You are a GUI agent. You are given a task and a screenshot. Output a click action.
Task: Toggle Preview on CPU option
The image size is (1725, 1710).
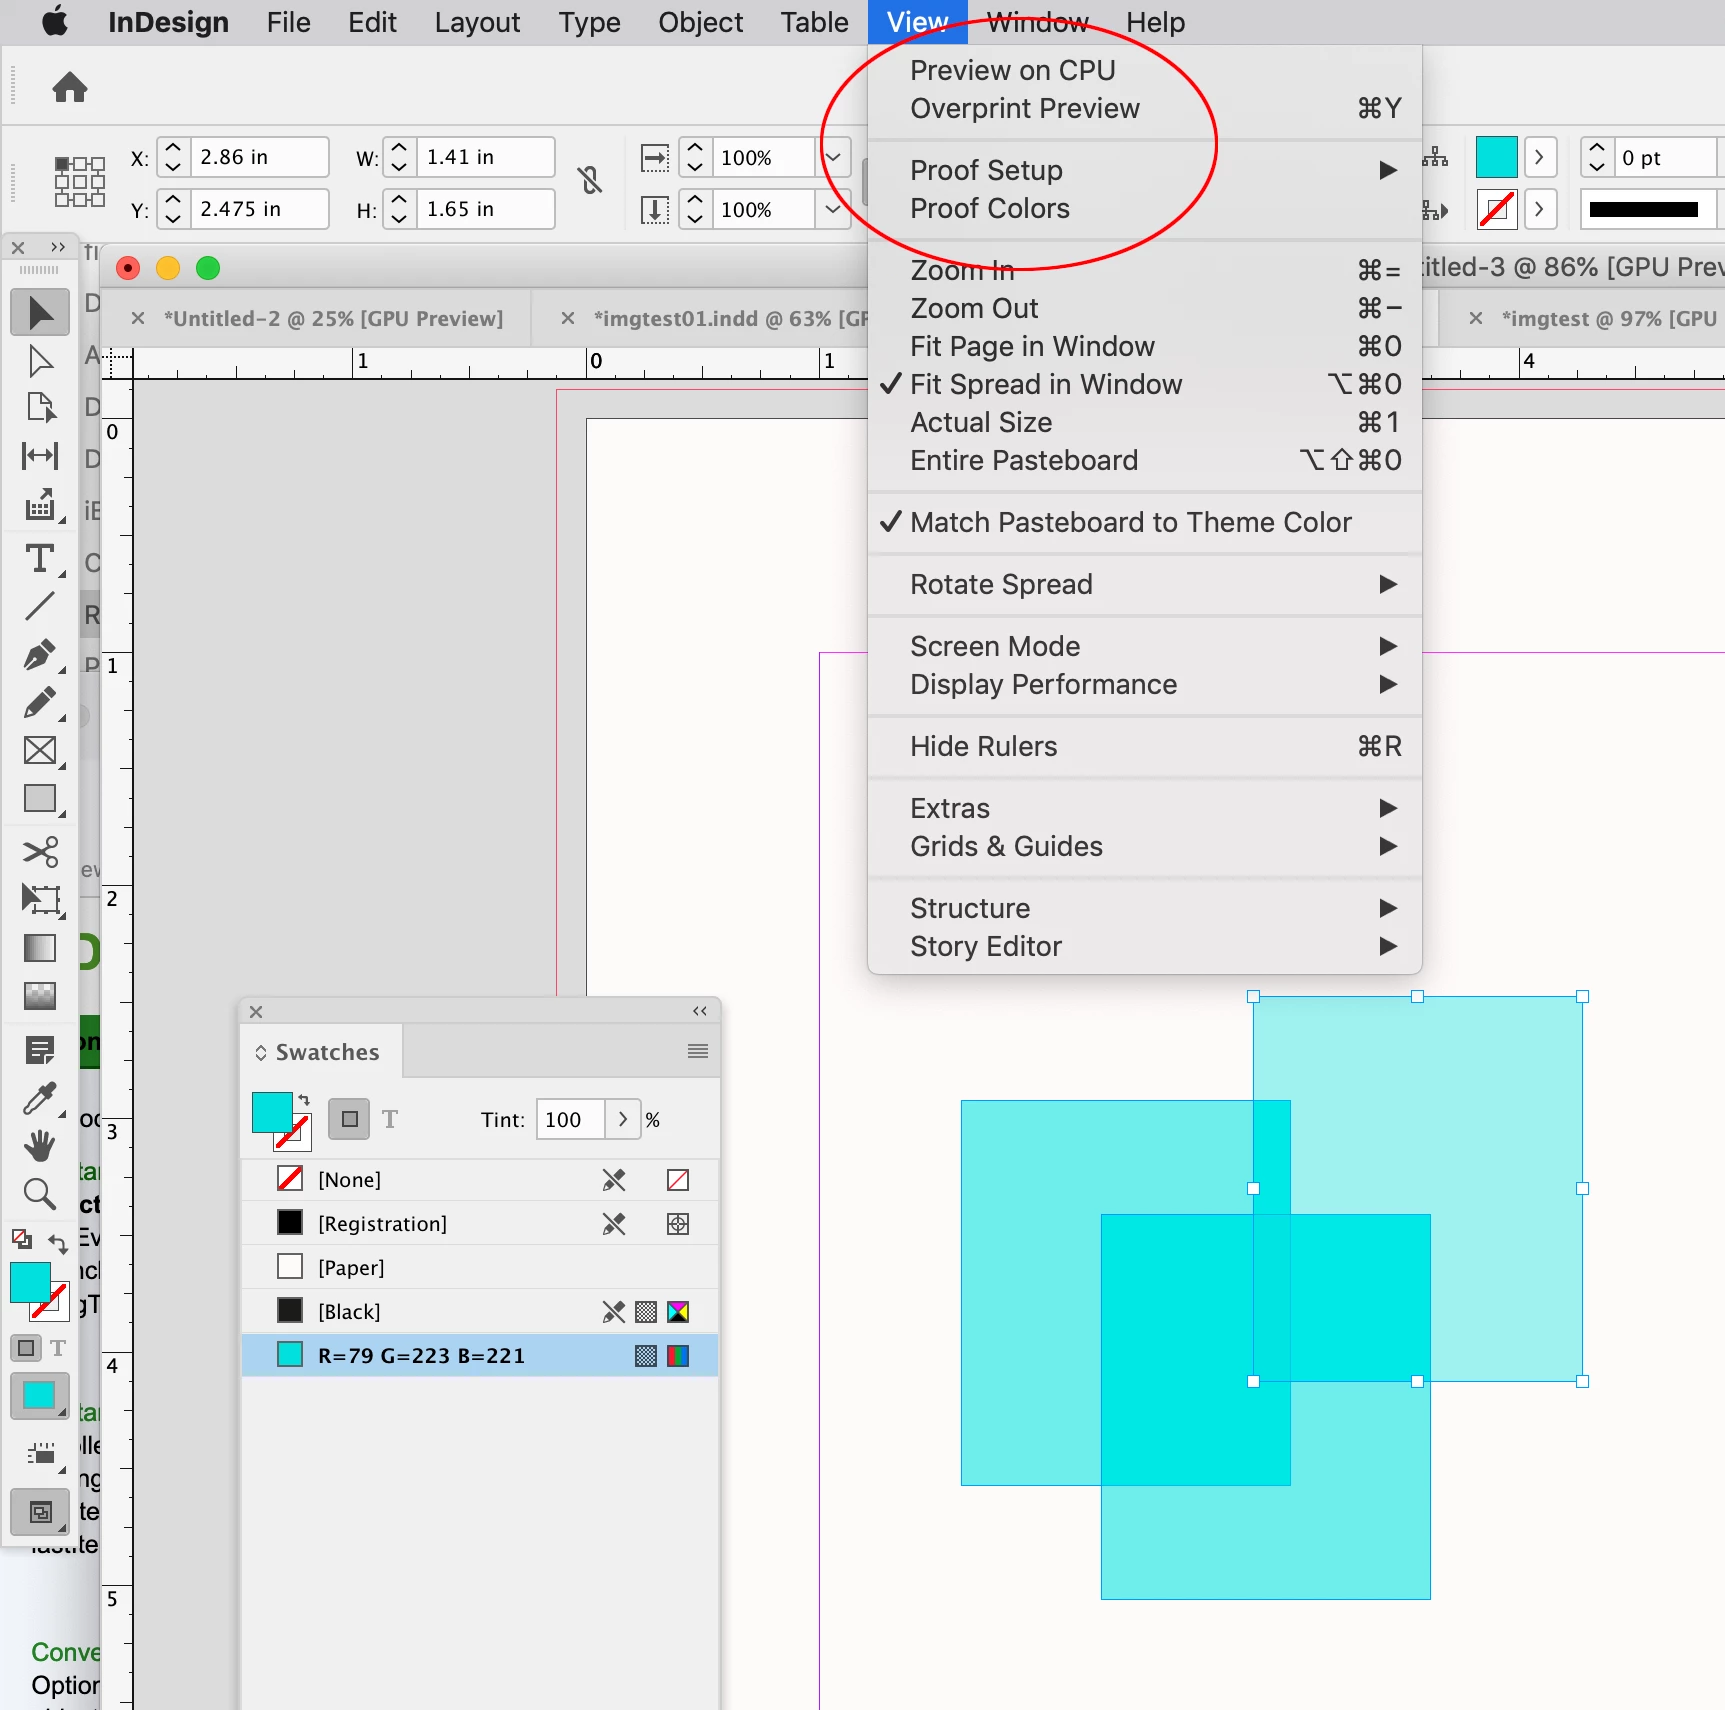tap(1145, 71)
